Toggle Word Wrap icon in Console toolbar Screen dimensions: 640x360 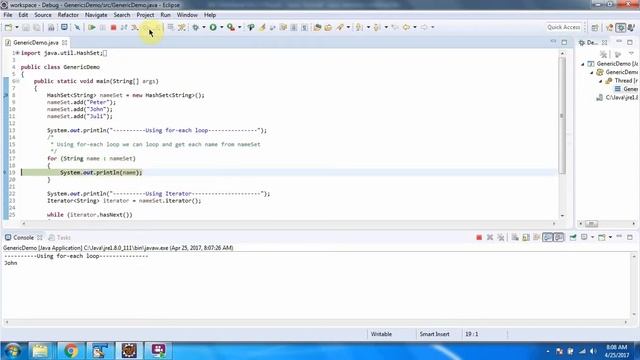[536, 238]
